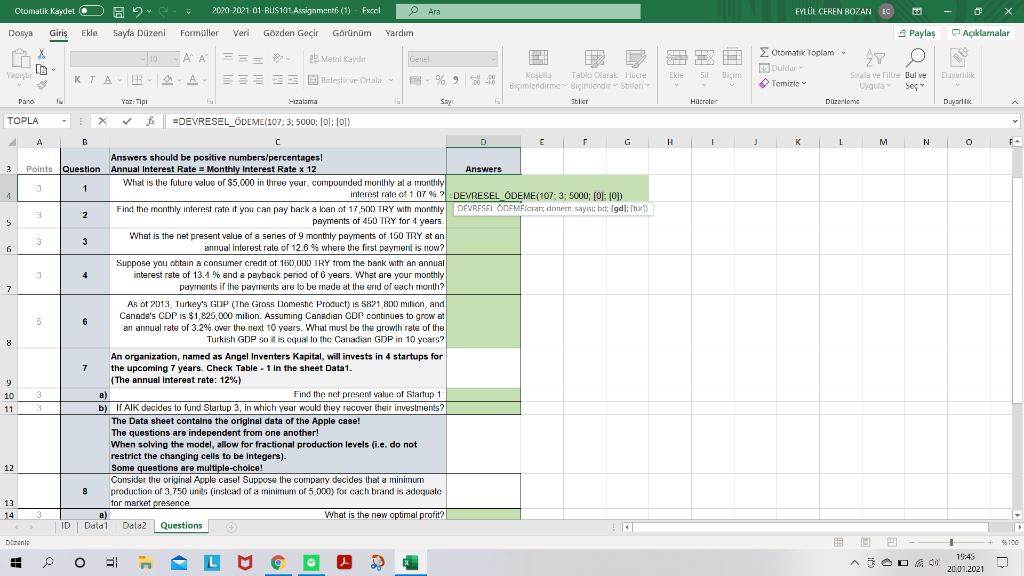Select column D header
The height and width of the screenshot is (576, 1024).
[x=483, y=142]
